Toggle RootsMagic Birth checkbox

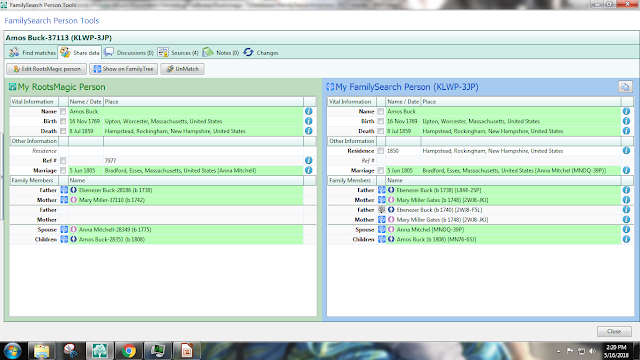(63, 121)
